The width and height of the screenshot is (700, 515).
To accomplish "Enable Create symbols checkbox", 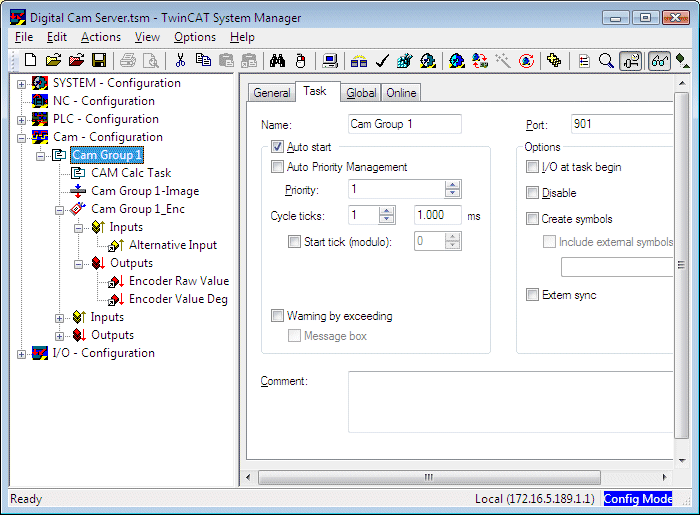I will click(532, 218).
